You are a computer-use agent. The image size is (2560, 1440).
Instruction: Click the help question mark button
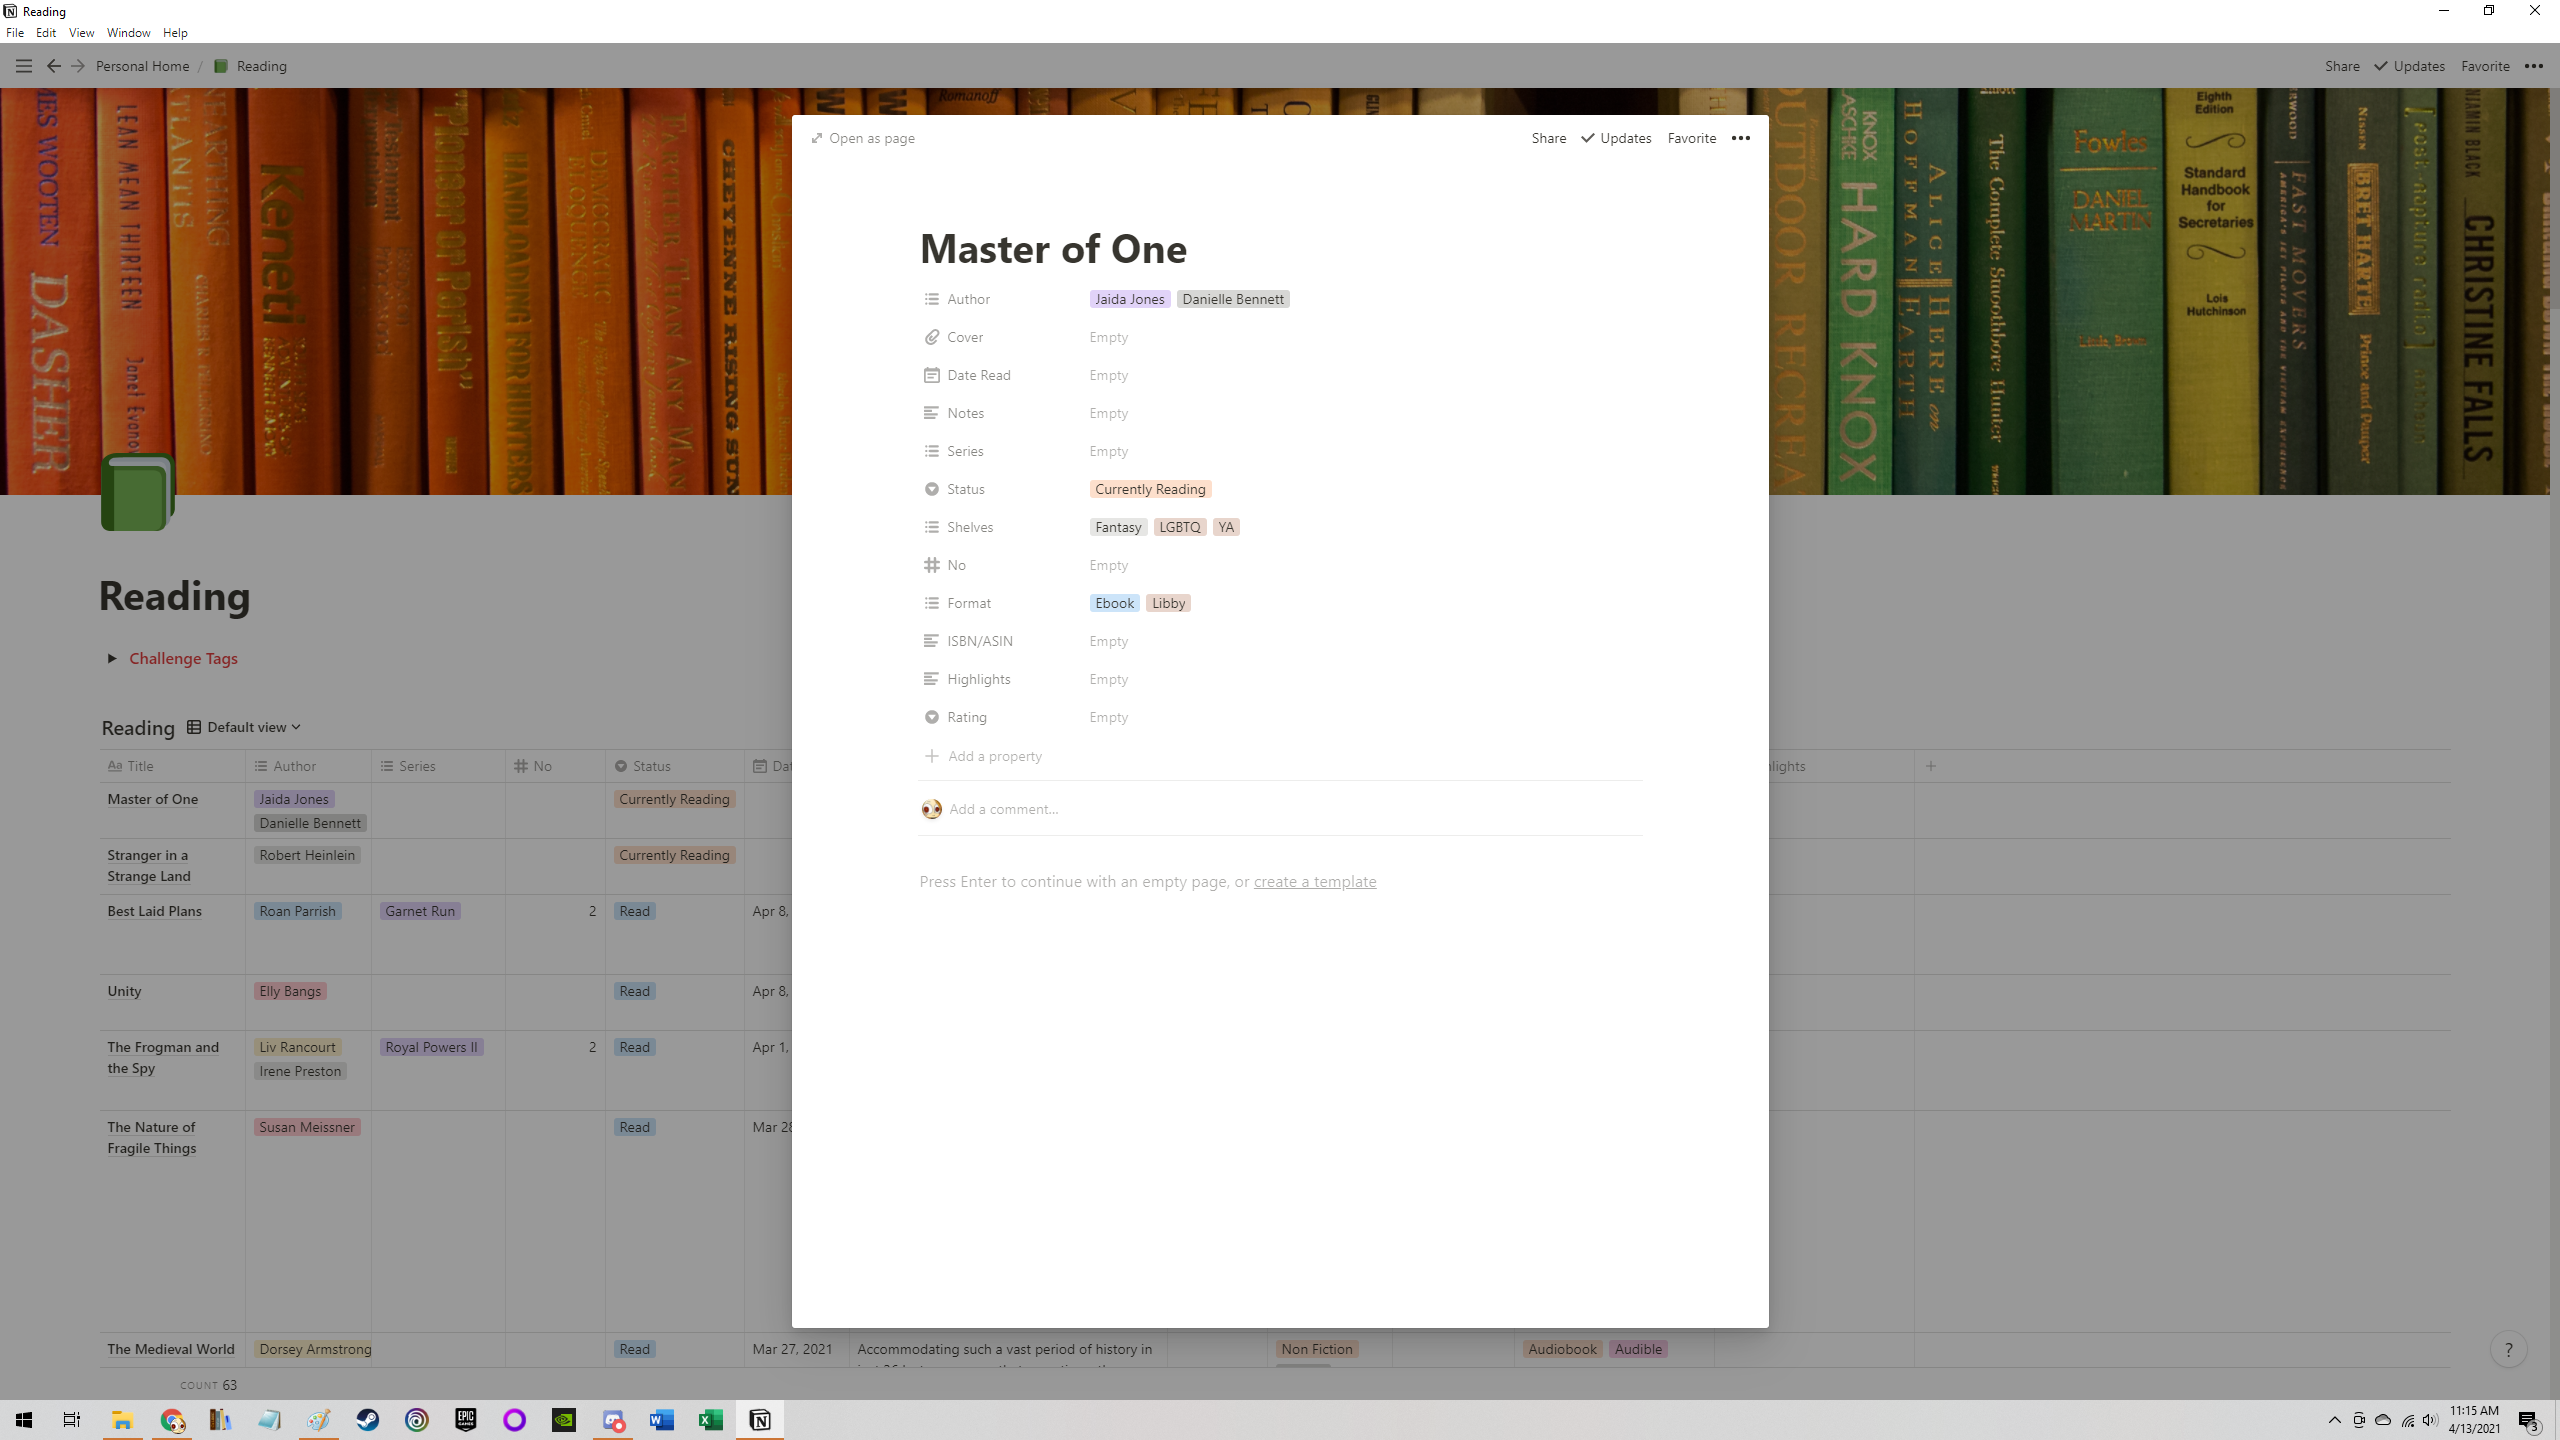click(2508, 1350)
